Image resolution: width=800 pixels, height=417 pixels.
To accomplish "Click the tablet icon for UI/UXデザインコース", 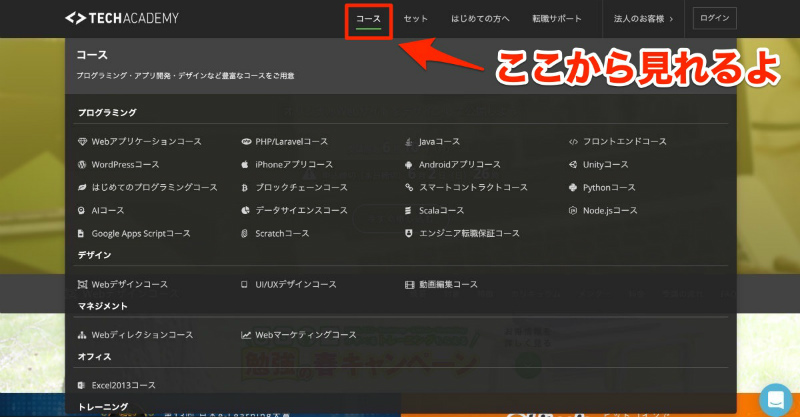I will point(244,285).
